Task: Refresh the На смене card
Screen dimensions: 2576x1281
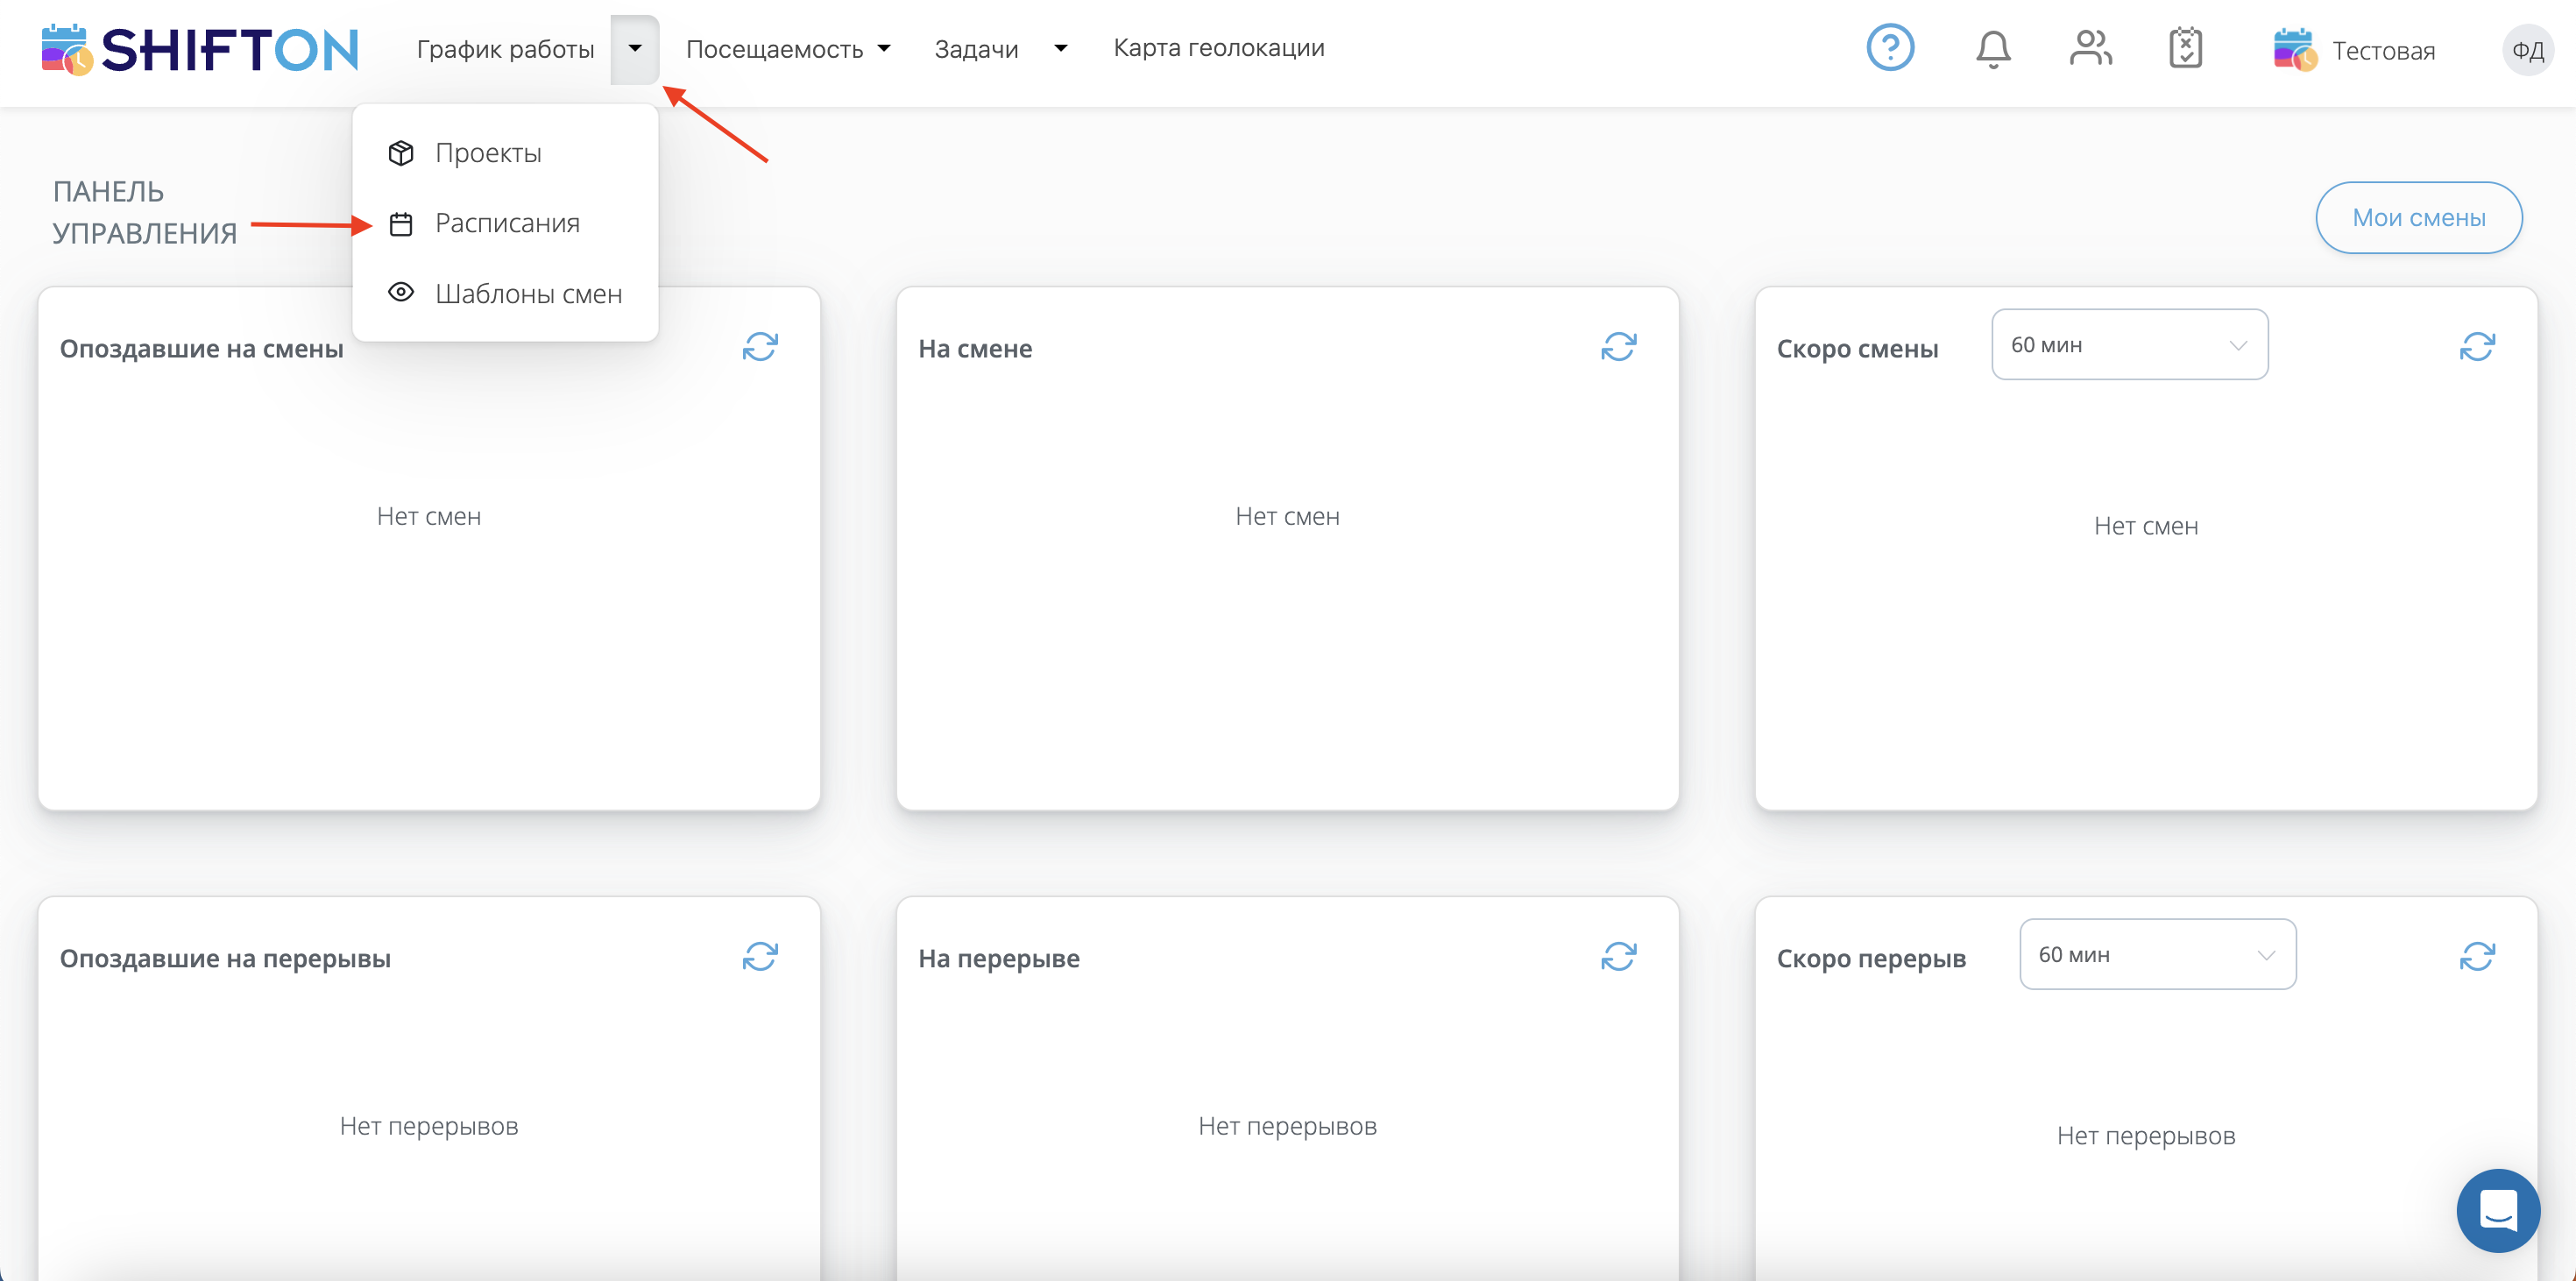Action: tap(1618, 347)
